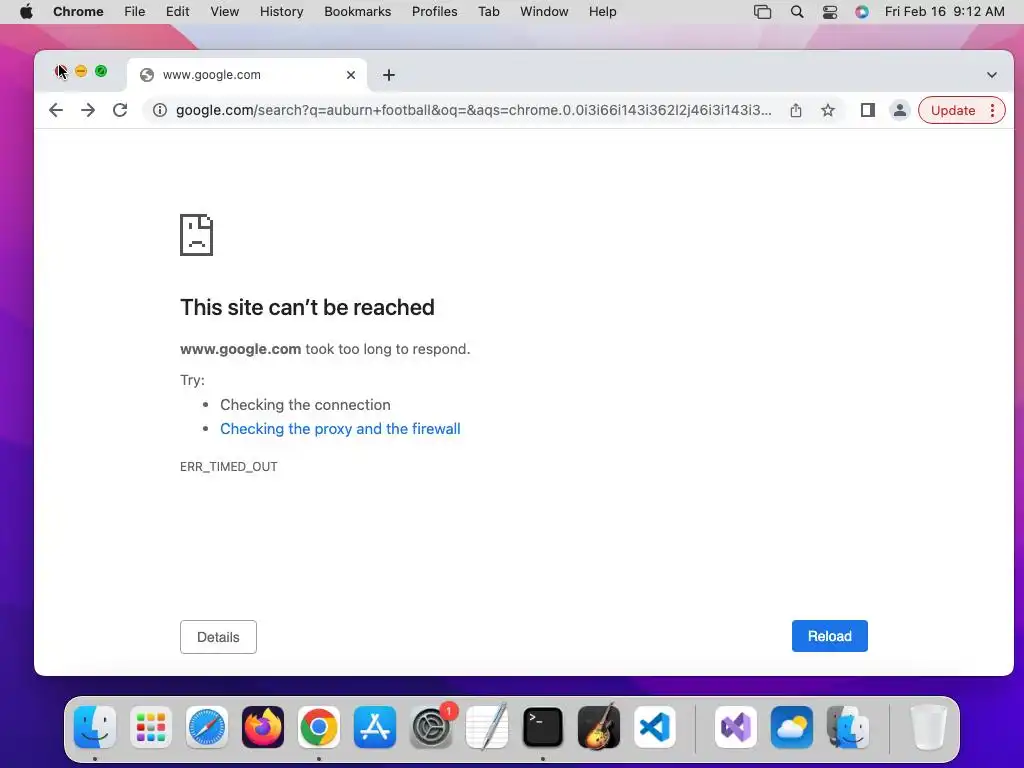The image size is (1024, 768).
Task: Open the File menu
Action: point(135,12)
